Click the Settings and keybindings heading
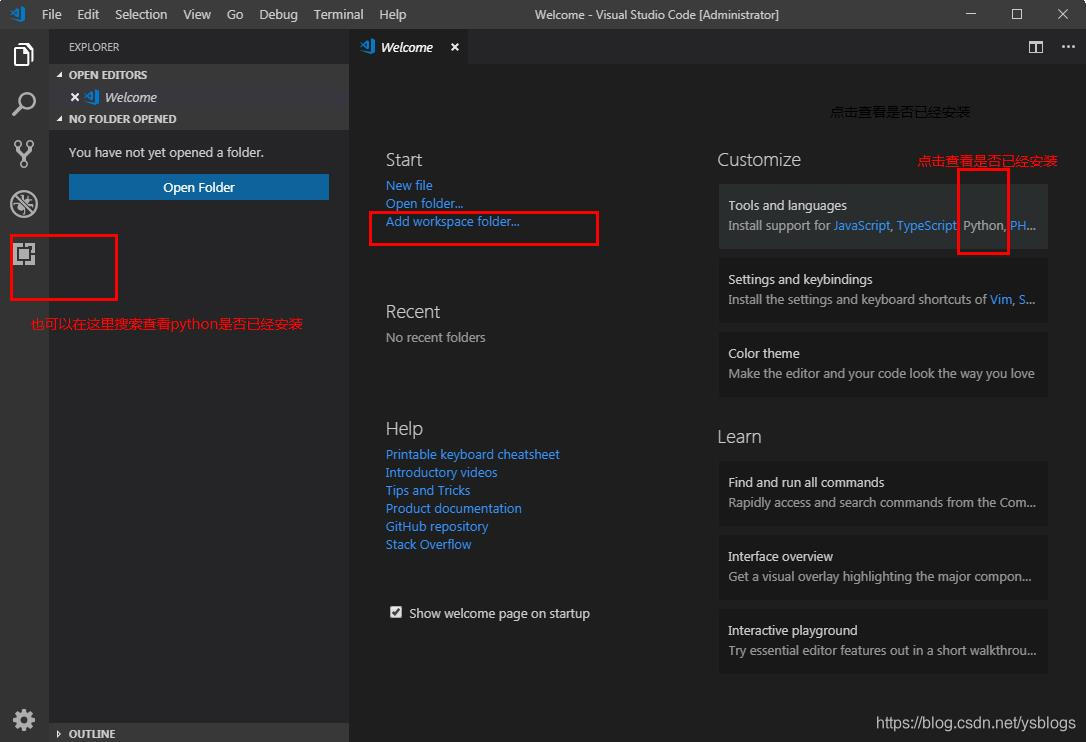 point(800,280)
